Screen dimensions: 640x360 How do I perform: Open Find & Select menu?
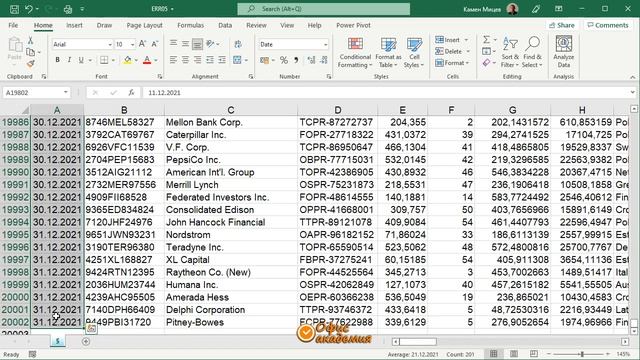coord(532,52)
